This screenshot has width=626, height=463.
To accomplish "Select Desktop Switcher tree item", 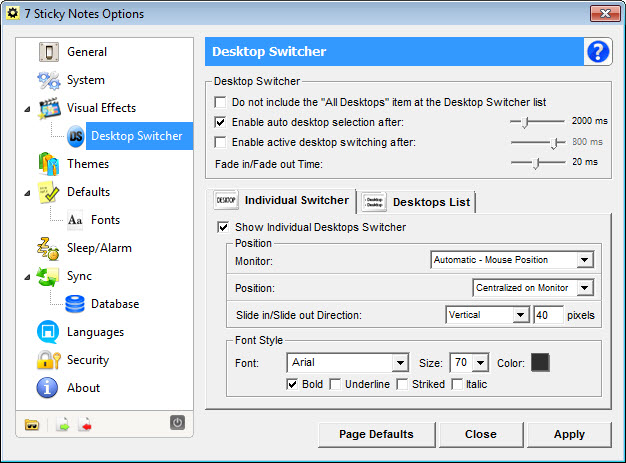I will point(139,136).
